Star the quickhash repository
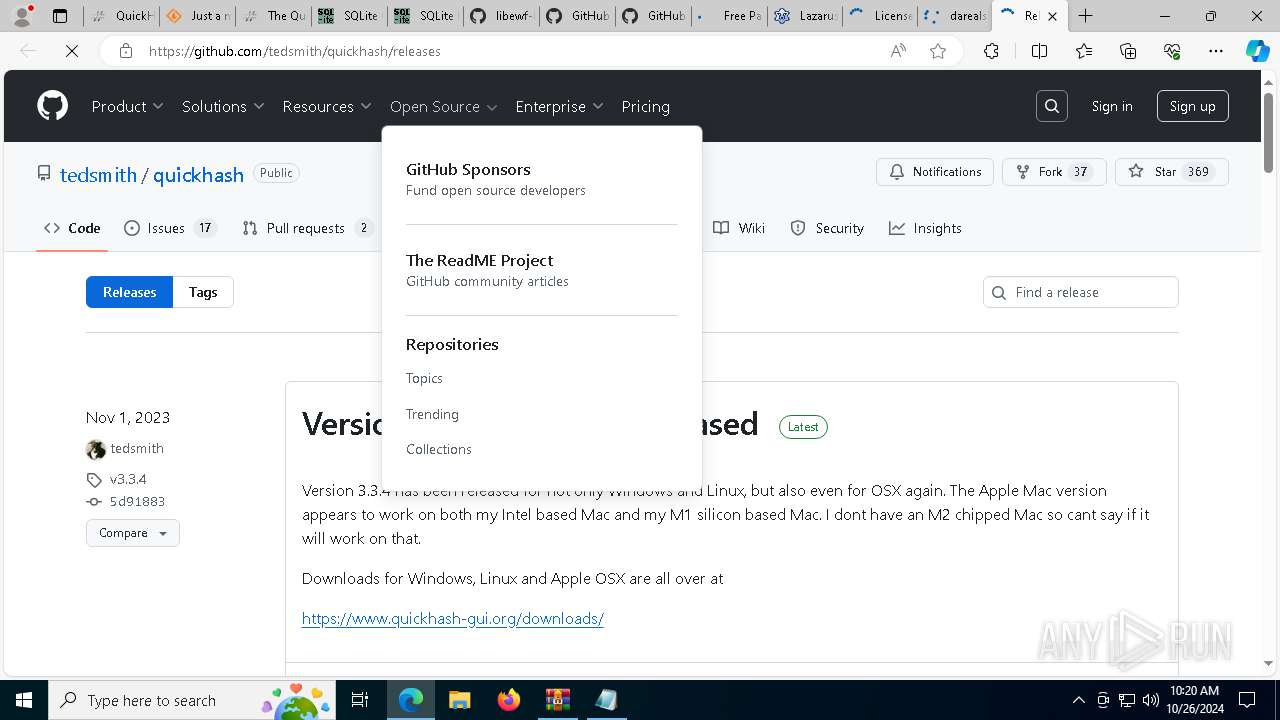1280x720 pixels. (1172, 172)
